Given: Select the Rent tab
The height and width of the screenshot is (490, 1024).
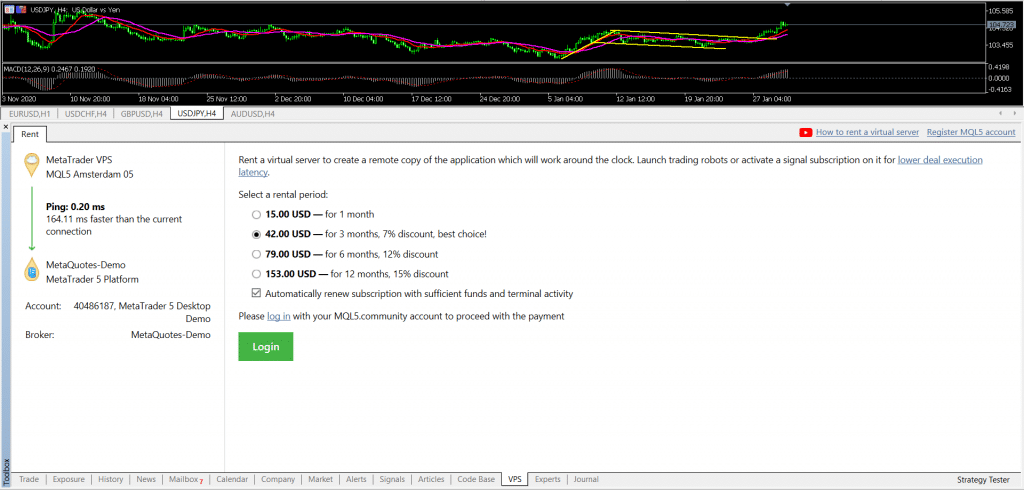Looking at the screenshot, I should pos(29,134).
